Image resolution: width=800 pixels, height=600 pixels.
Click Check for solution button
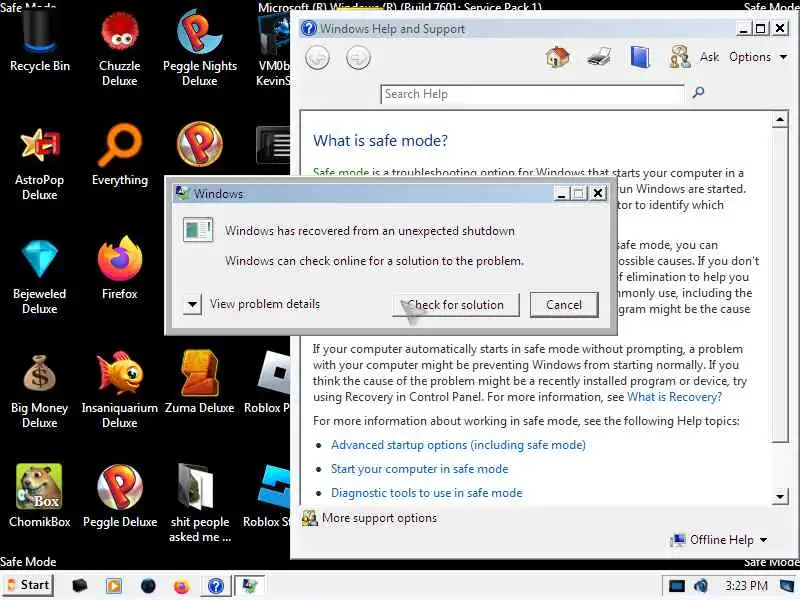456,305
